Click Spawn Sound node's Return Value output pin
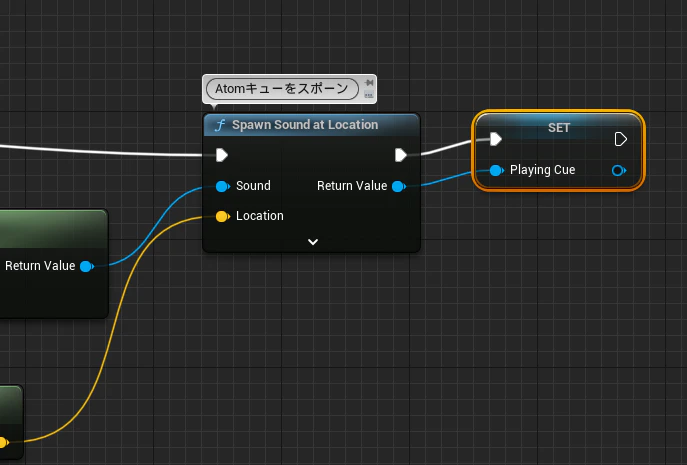The image size is (687, 465). [x=399, y=186]
